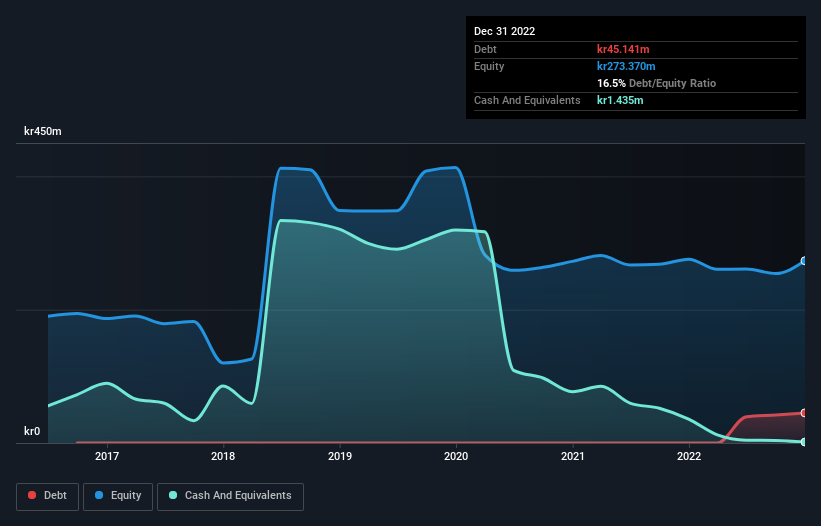
Task: Click the blue Equity endpoint marker
Action: coord(804,261)
